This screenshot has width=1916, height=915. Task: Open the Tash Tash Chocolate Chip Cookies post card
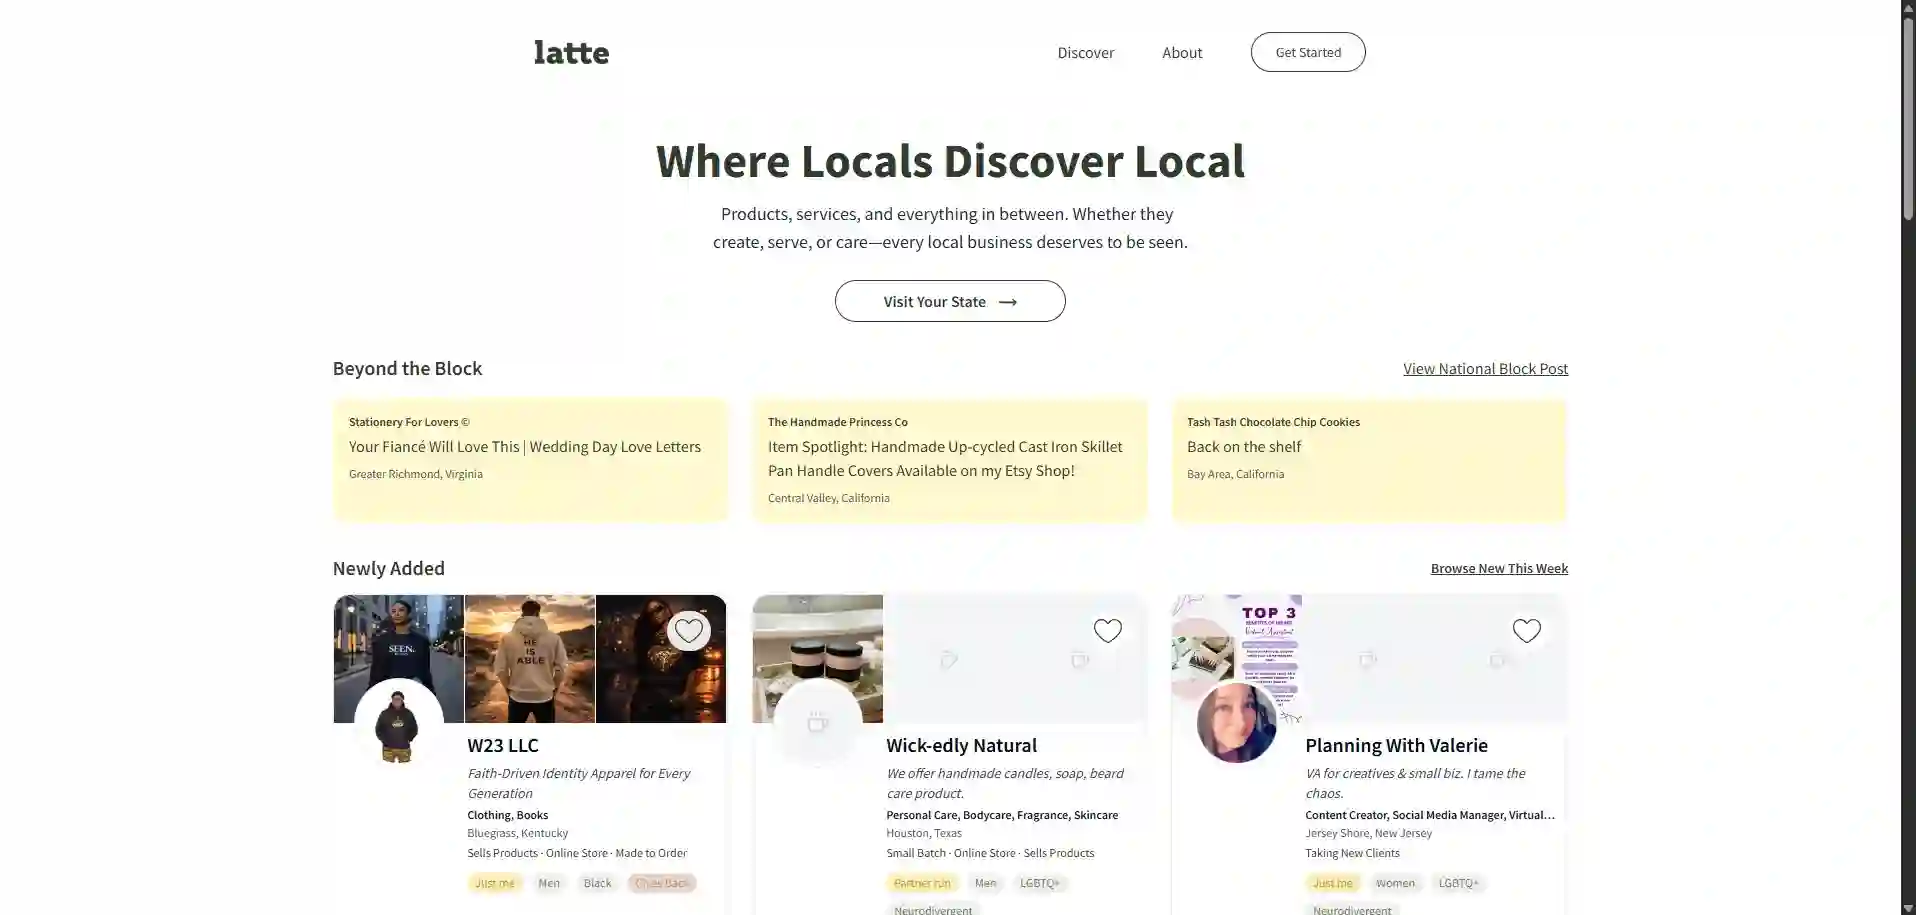[x=1368, y=460]
